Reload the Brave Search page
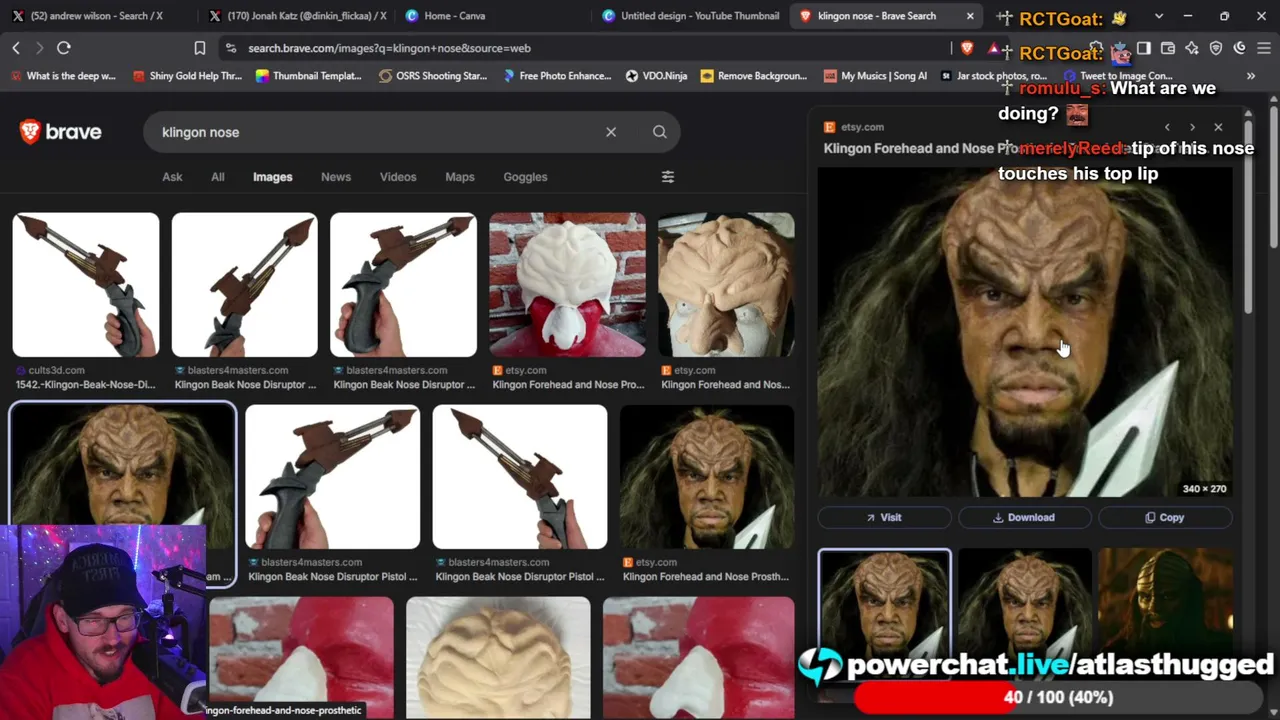The width and height of the screenshot is (1280, 720). click(64, 48)
